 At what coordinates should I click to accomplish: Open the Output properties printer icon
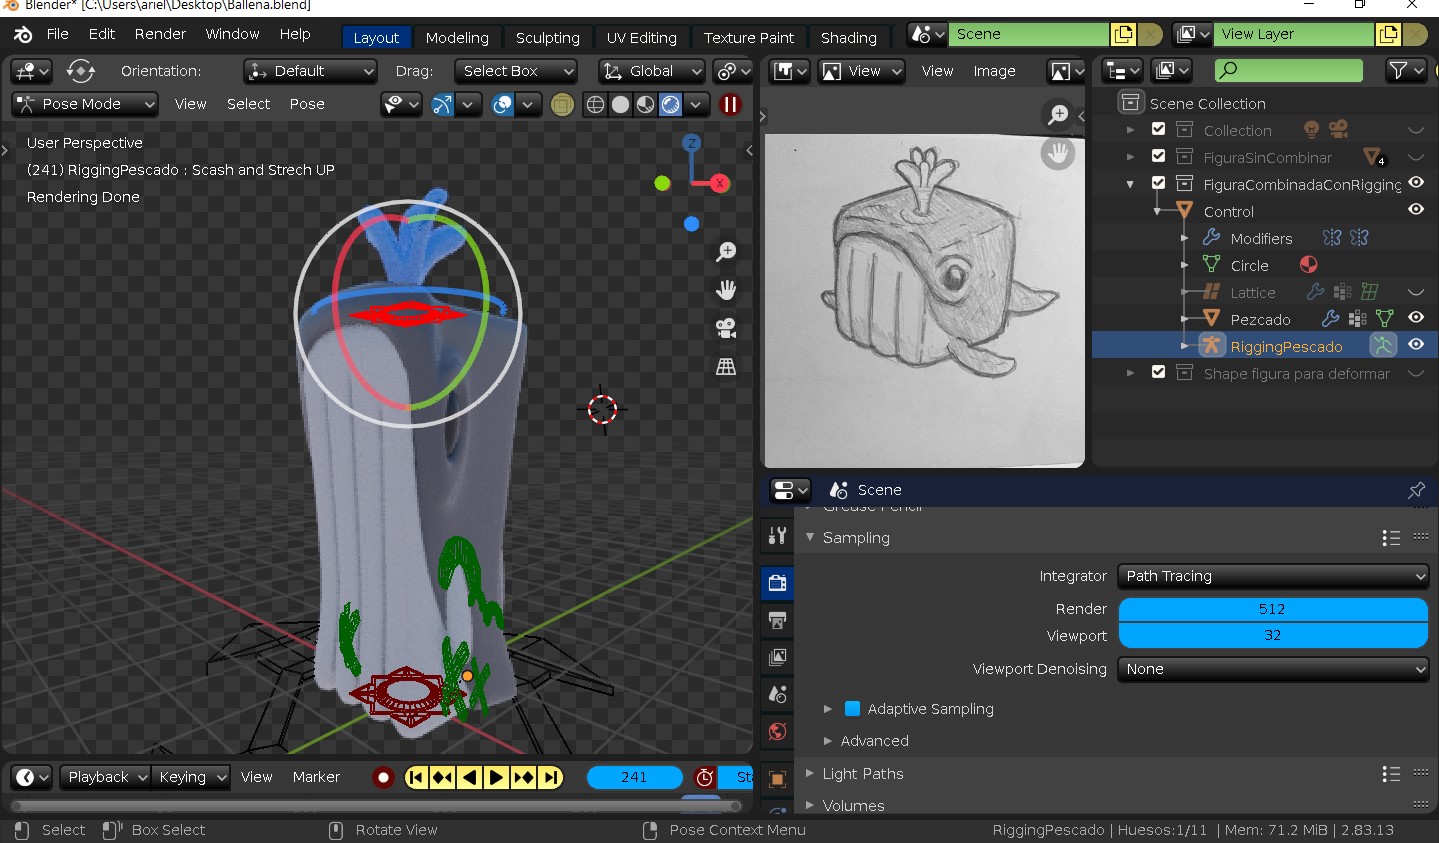coord(777,620)
